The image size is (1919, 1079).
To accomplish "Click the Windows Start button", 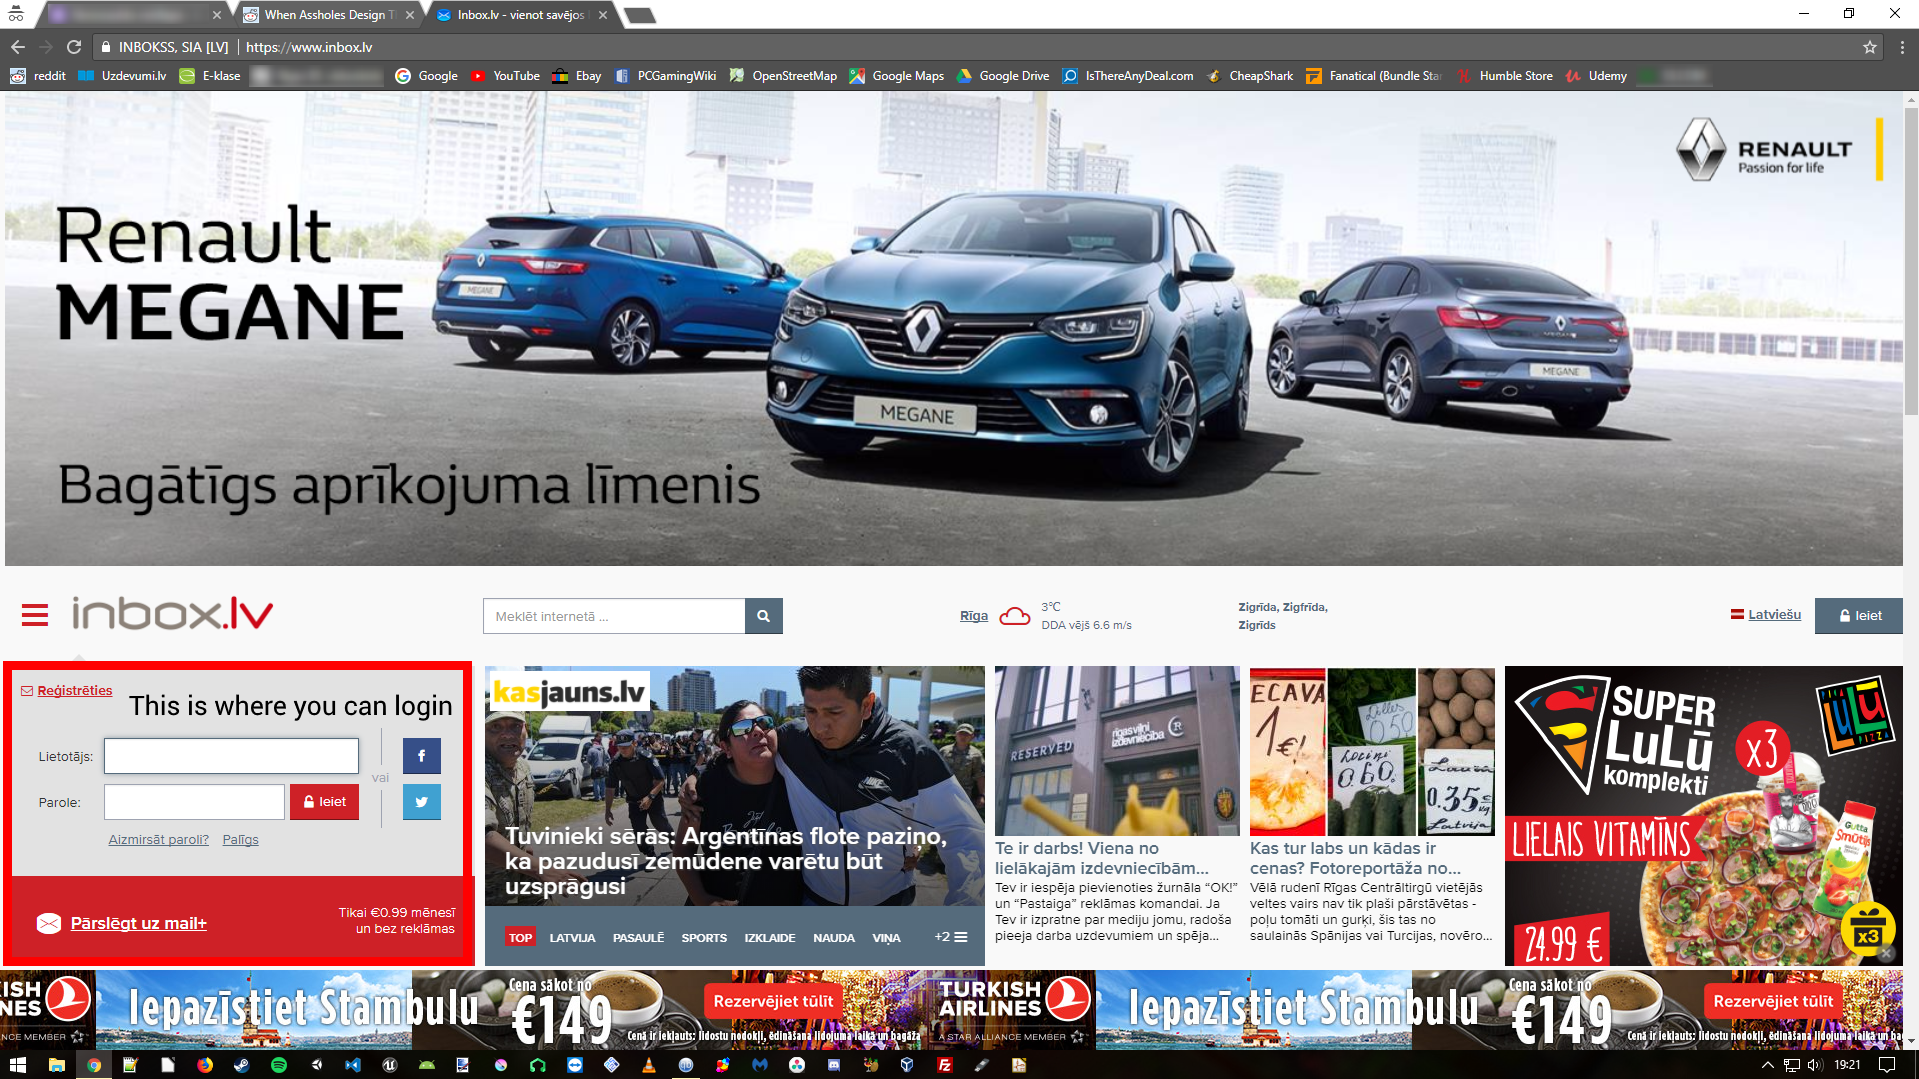I will click(17, 1065).
